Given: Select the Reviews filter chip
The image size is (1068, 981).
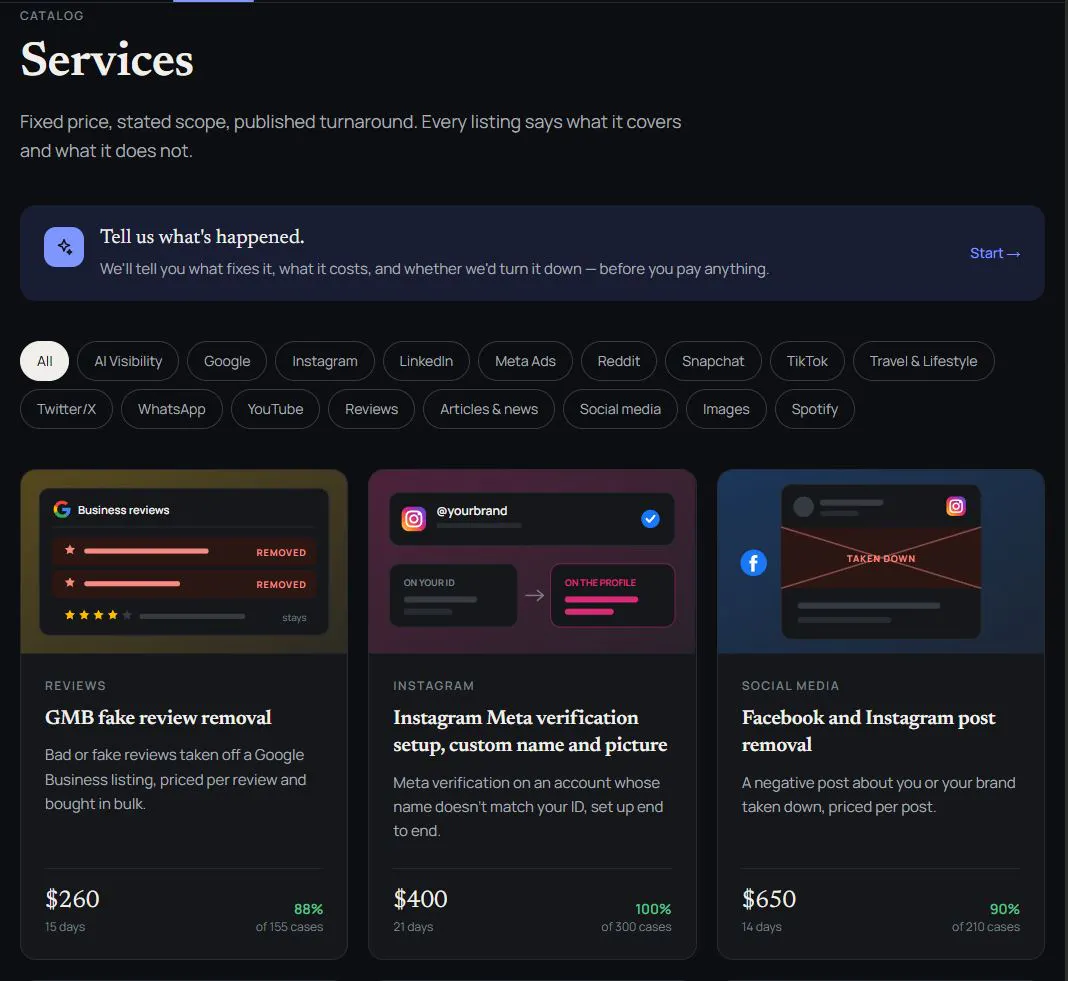Looking at the screenshot, I should click(x=371, y=409).
